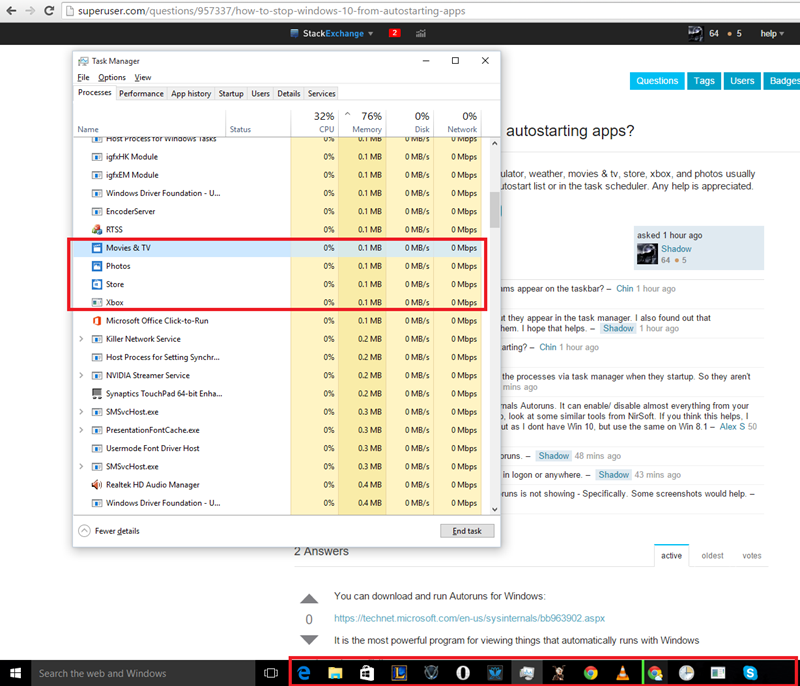Switch to the Performance tab
This screenshot has width=800, height=686.
[141, 94]
